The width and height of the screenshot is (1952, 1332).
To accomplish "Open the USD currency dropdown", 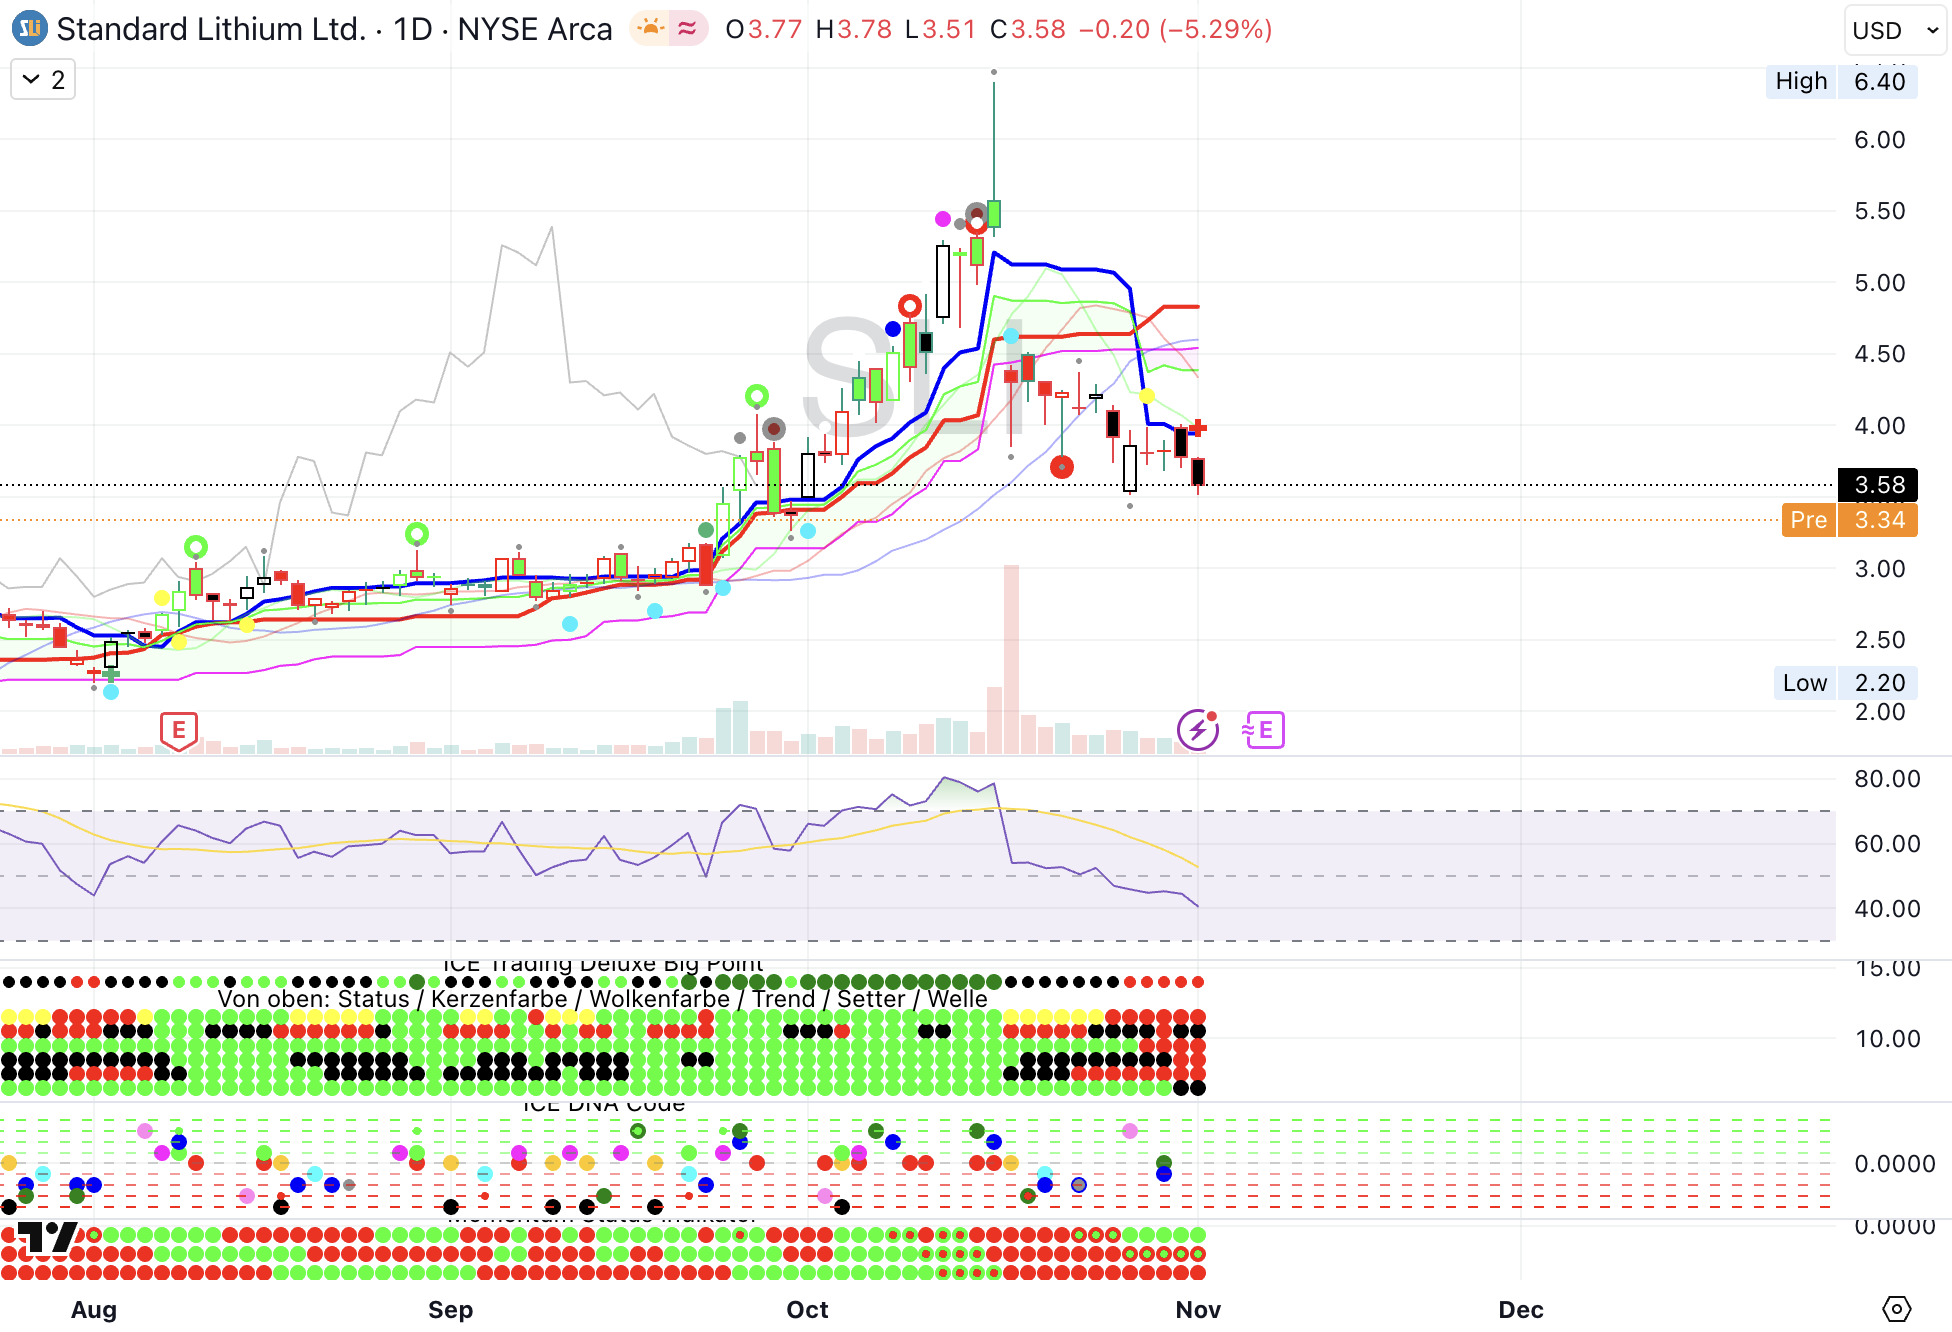I will tap(1895, 30).
